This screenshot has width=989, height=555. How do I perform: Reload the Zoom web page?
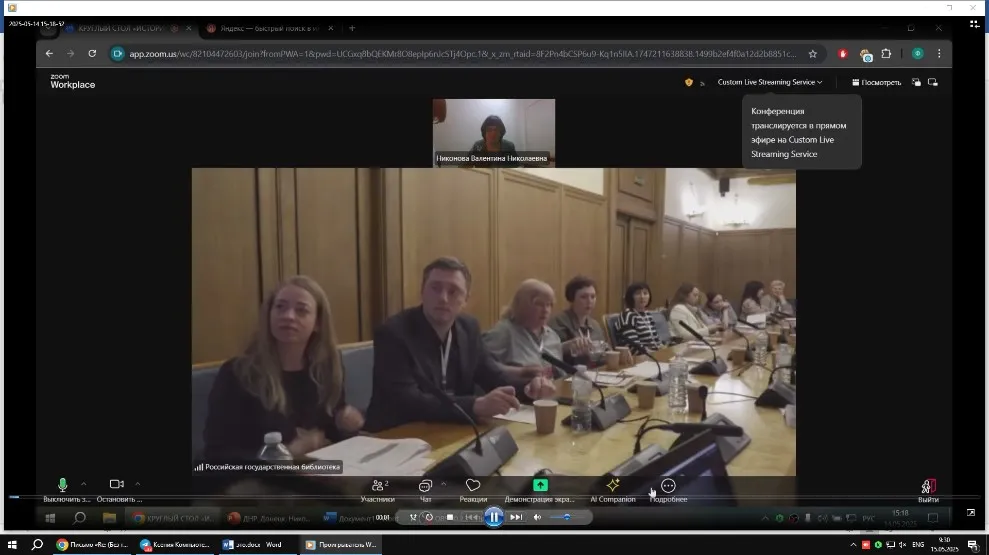[x=92, y=54]
